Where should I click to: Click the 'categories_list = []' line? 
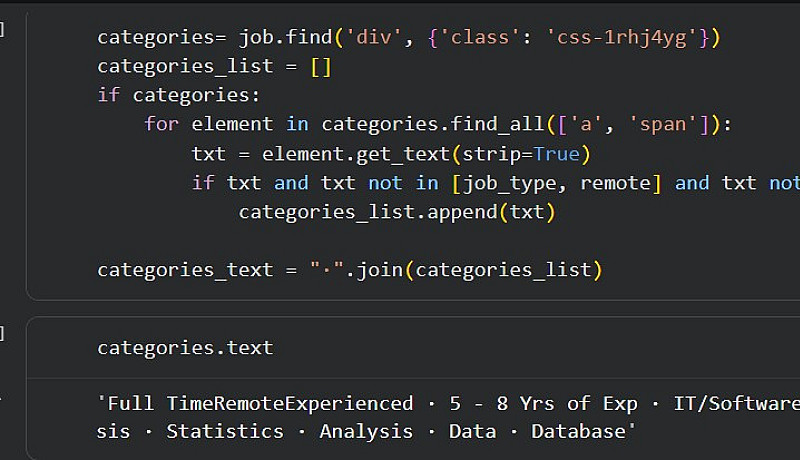pyautogui.click(x=214, y=67)
